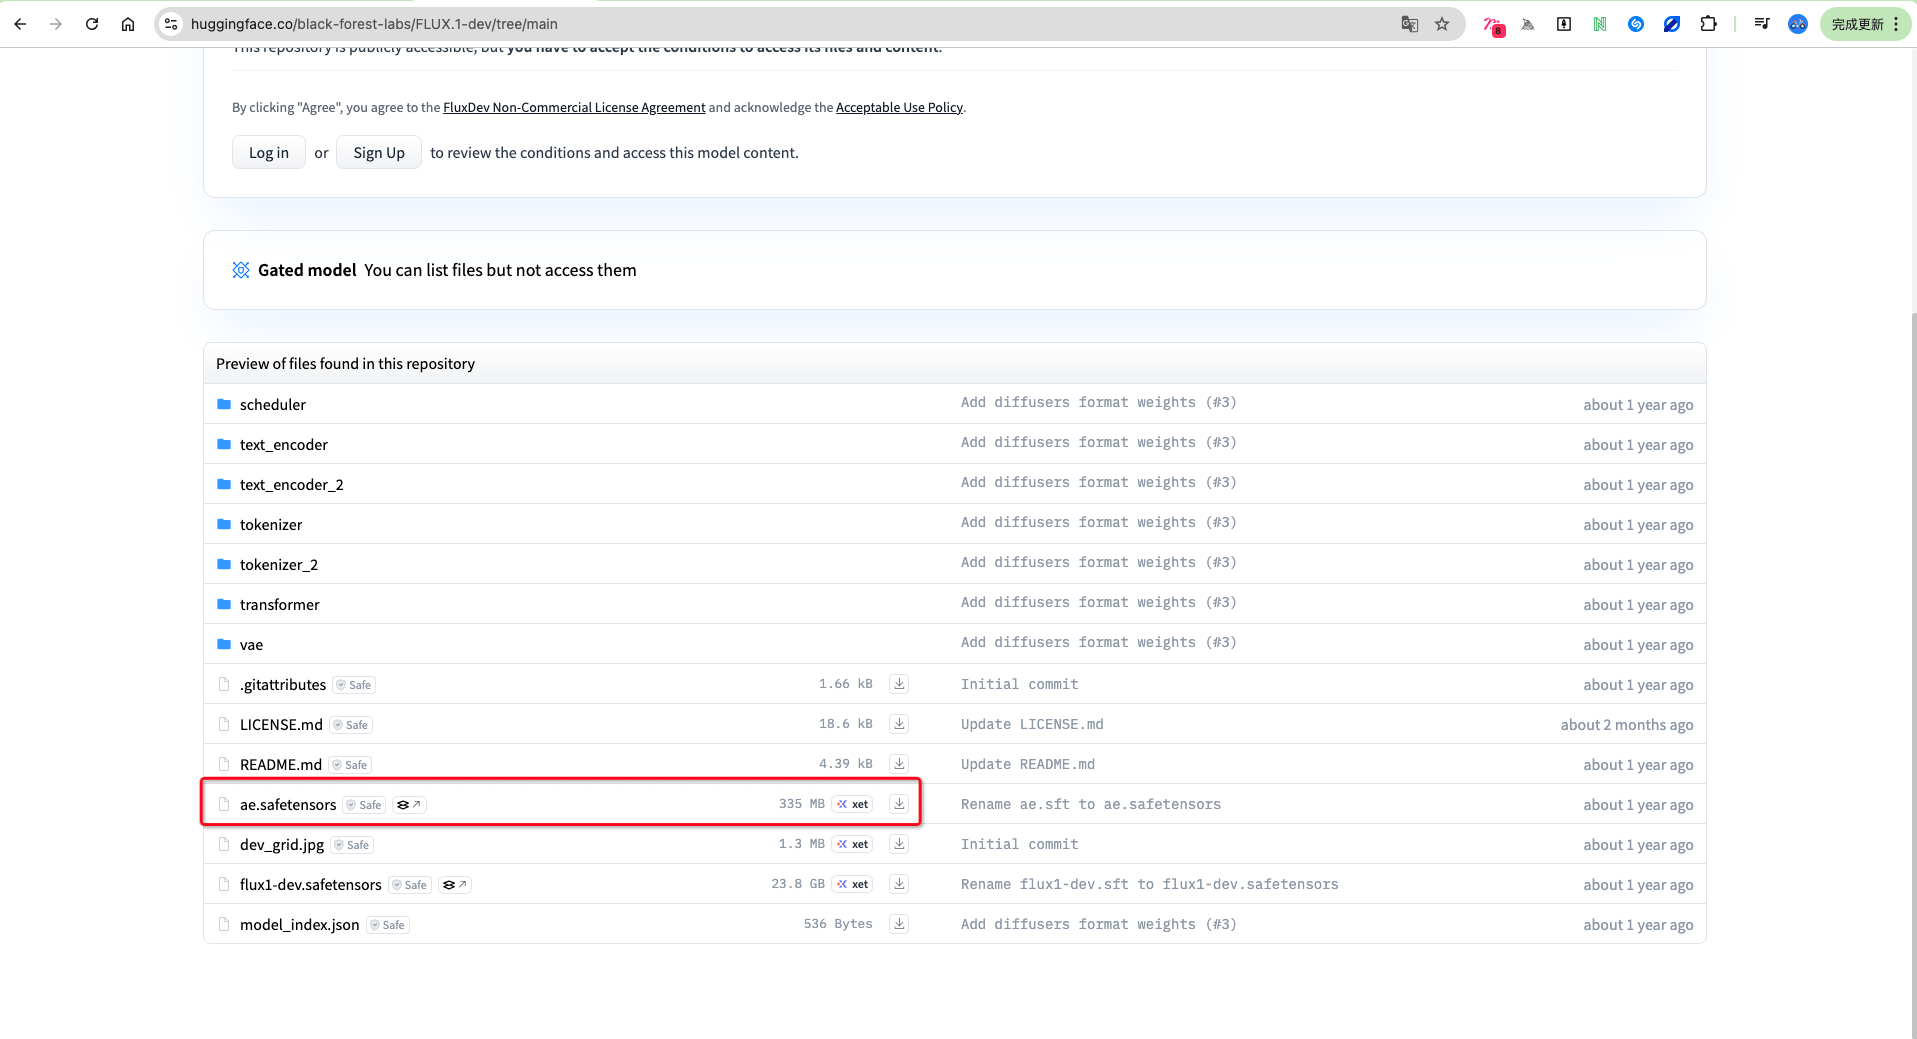This screenshot has height=1039, width=1917.
Task: Bookmark this page with the star icon
Action: pyautogui.click(x=1442, y=24)
